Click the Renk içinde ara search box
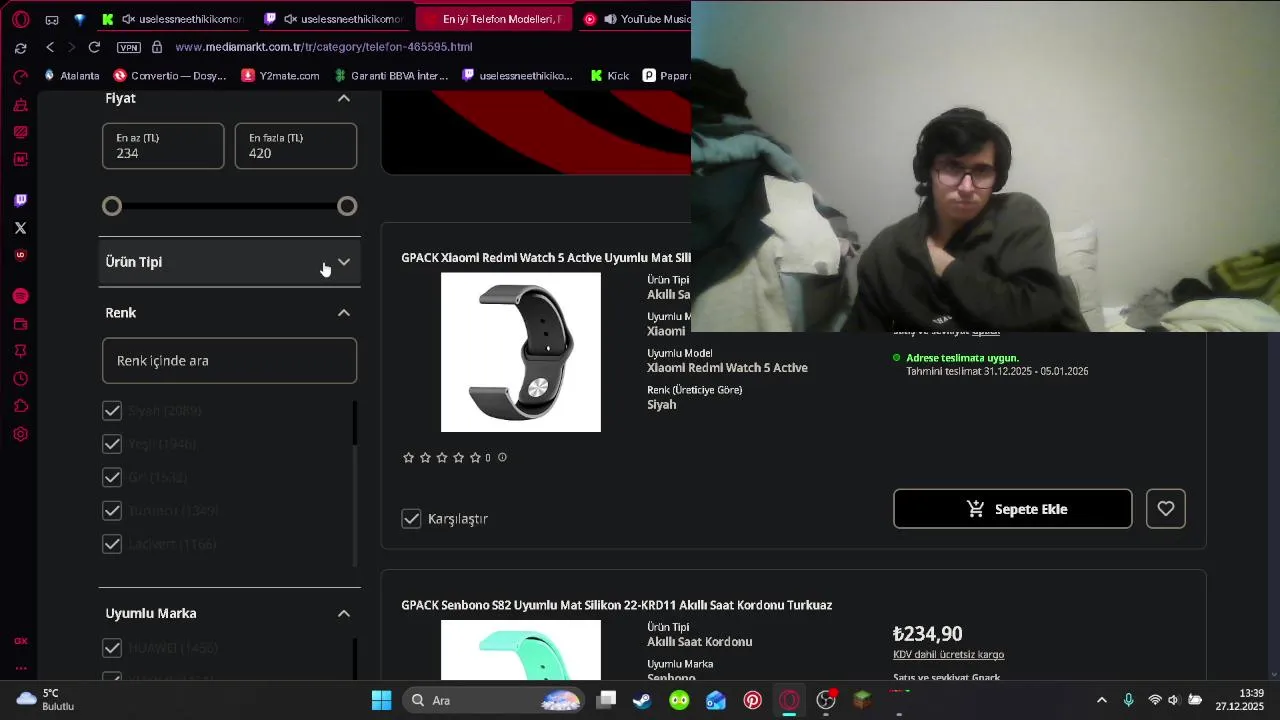This screenshot has width=1280, height=720. point(229,361)
